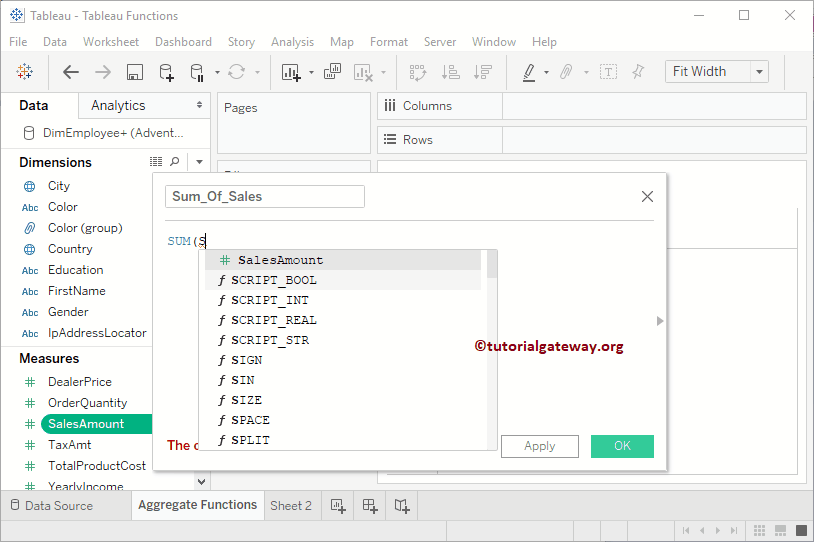The image size is (814, 542).
Task: Select SIGN function suggestion
Action: [343, 360]
